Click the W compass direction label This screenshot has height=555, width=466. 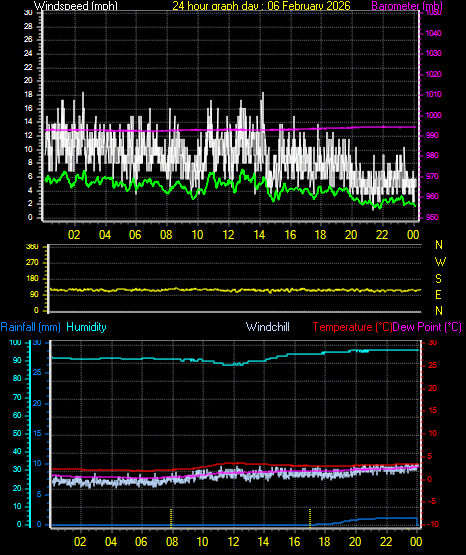click(440, 262)
